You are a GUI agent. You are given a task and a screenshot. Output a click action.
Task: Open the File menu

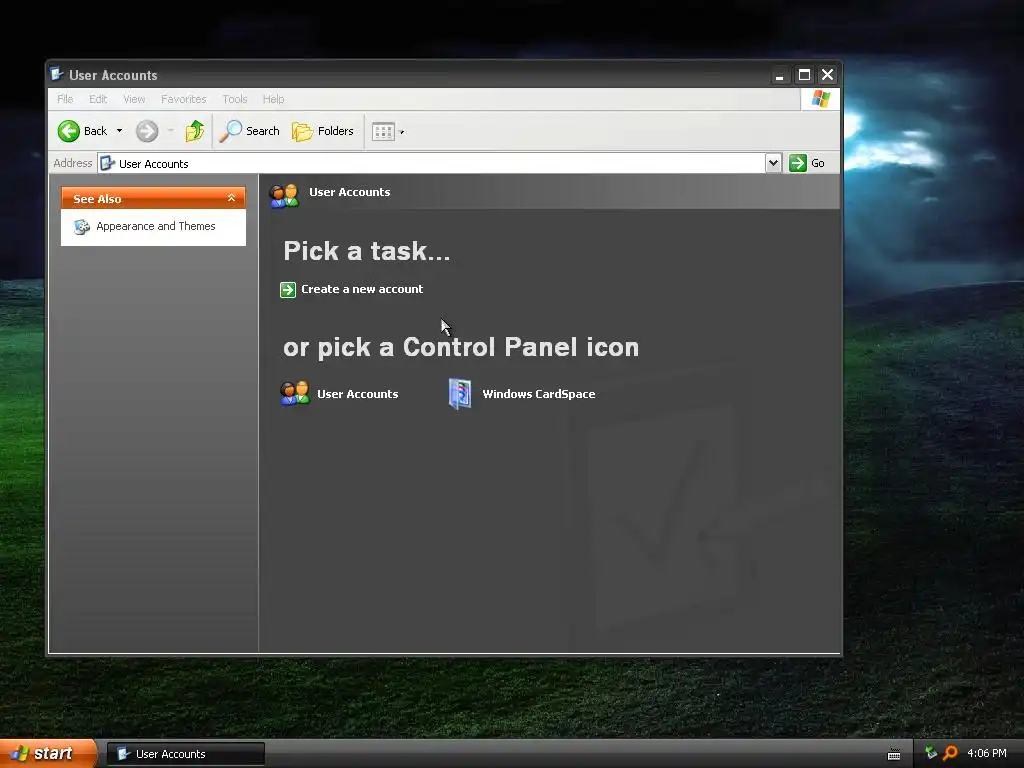(x=65, y=99)
